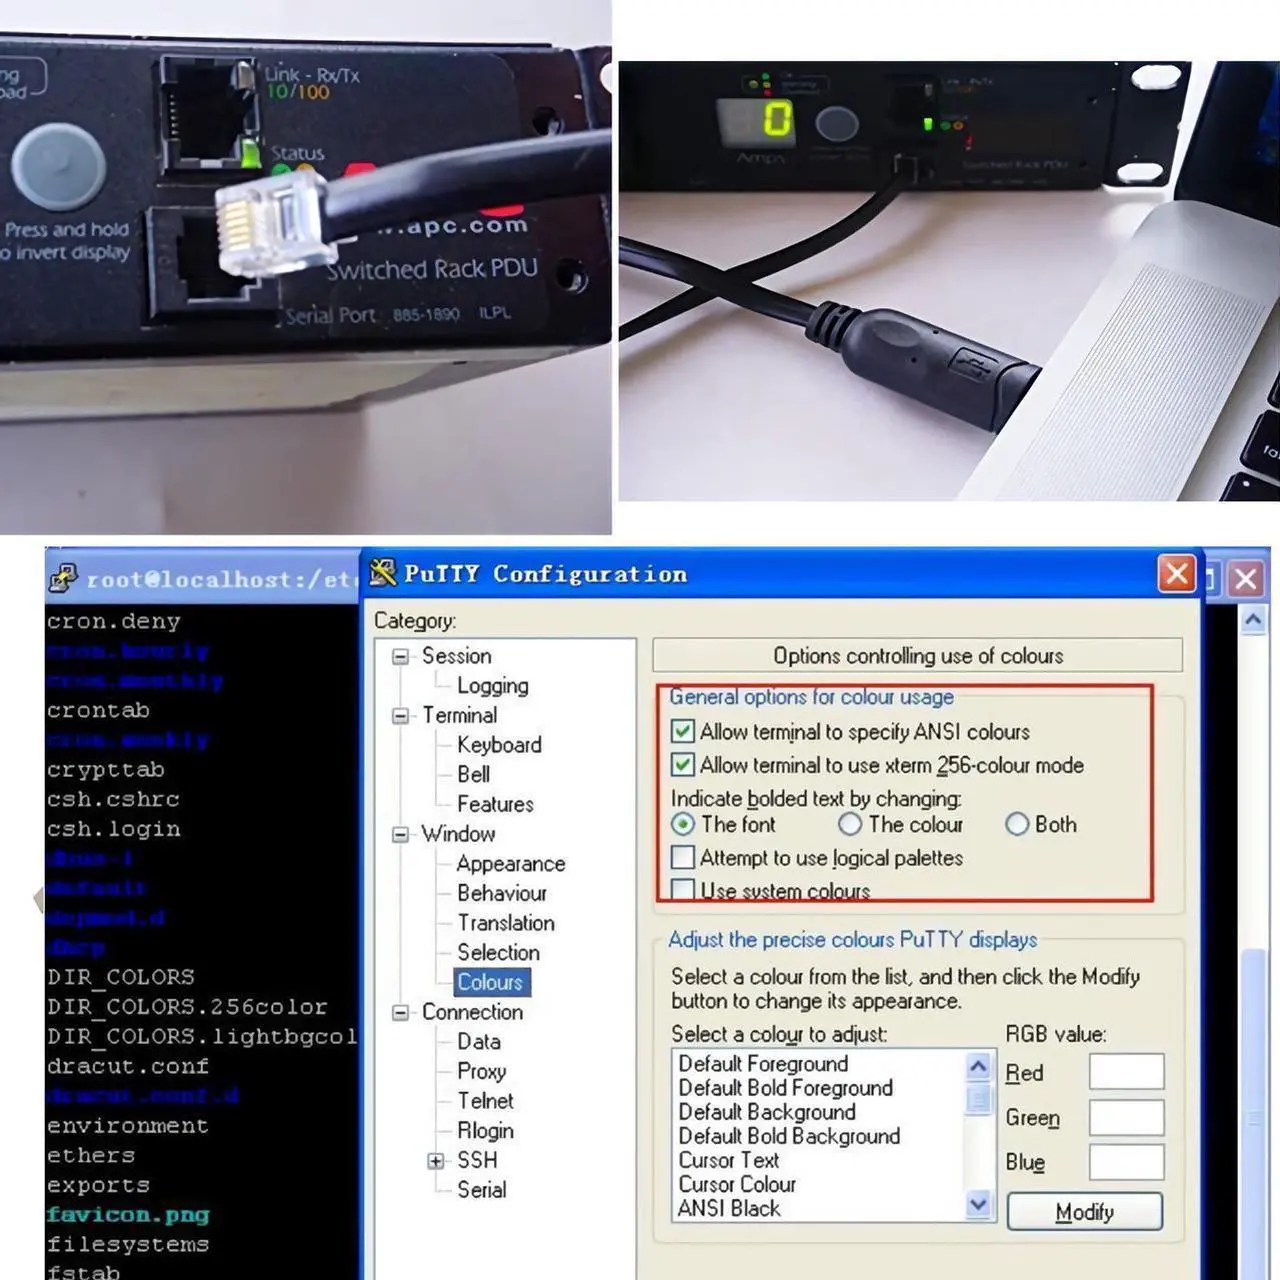Open the Serial settings

481,1190
